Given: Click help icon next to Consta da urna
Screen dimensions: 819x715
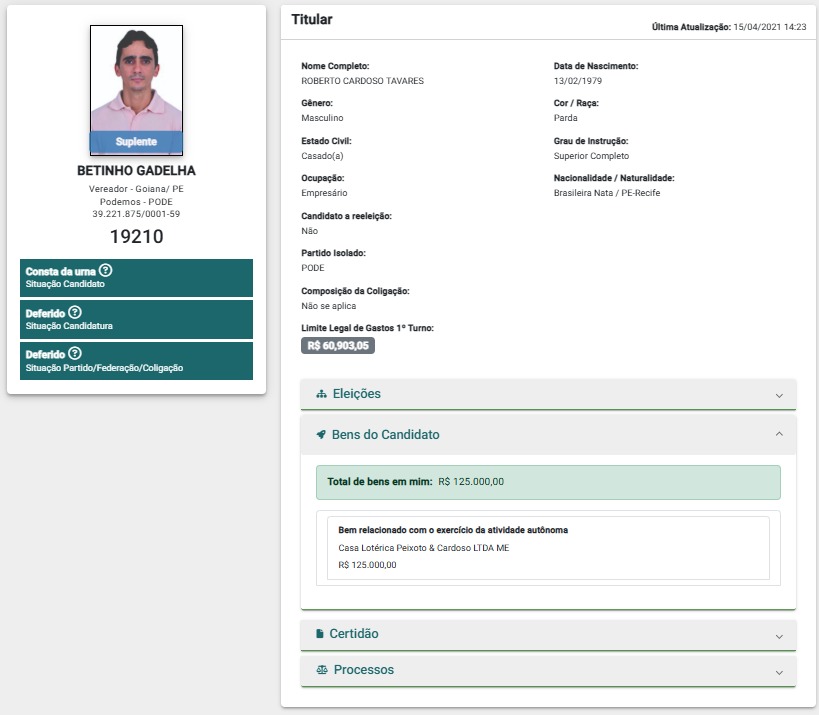Looking at the screenshot, I should (106, 271).
